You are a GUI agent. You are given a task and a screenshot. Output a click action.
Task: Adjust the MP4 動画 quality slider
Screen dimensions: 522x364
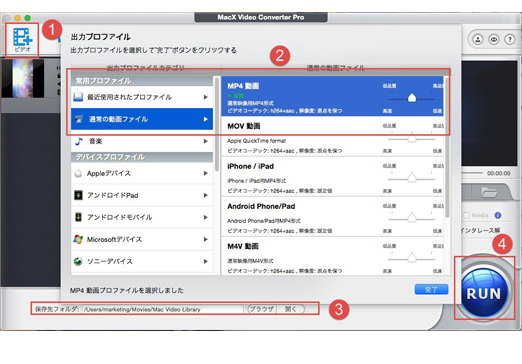pos(412,98)
